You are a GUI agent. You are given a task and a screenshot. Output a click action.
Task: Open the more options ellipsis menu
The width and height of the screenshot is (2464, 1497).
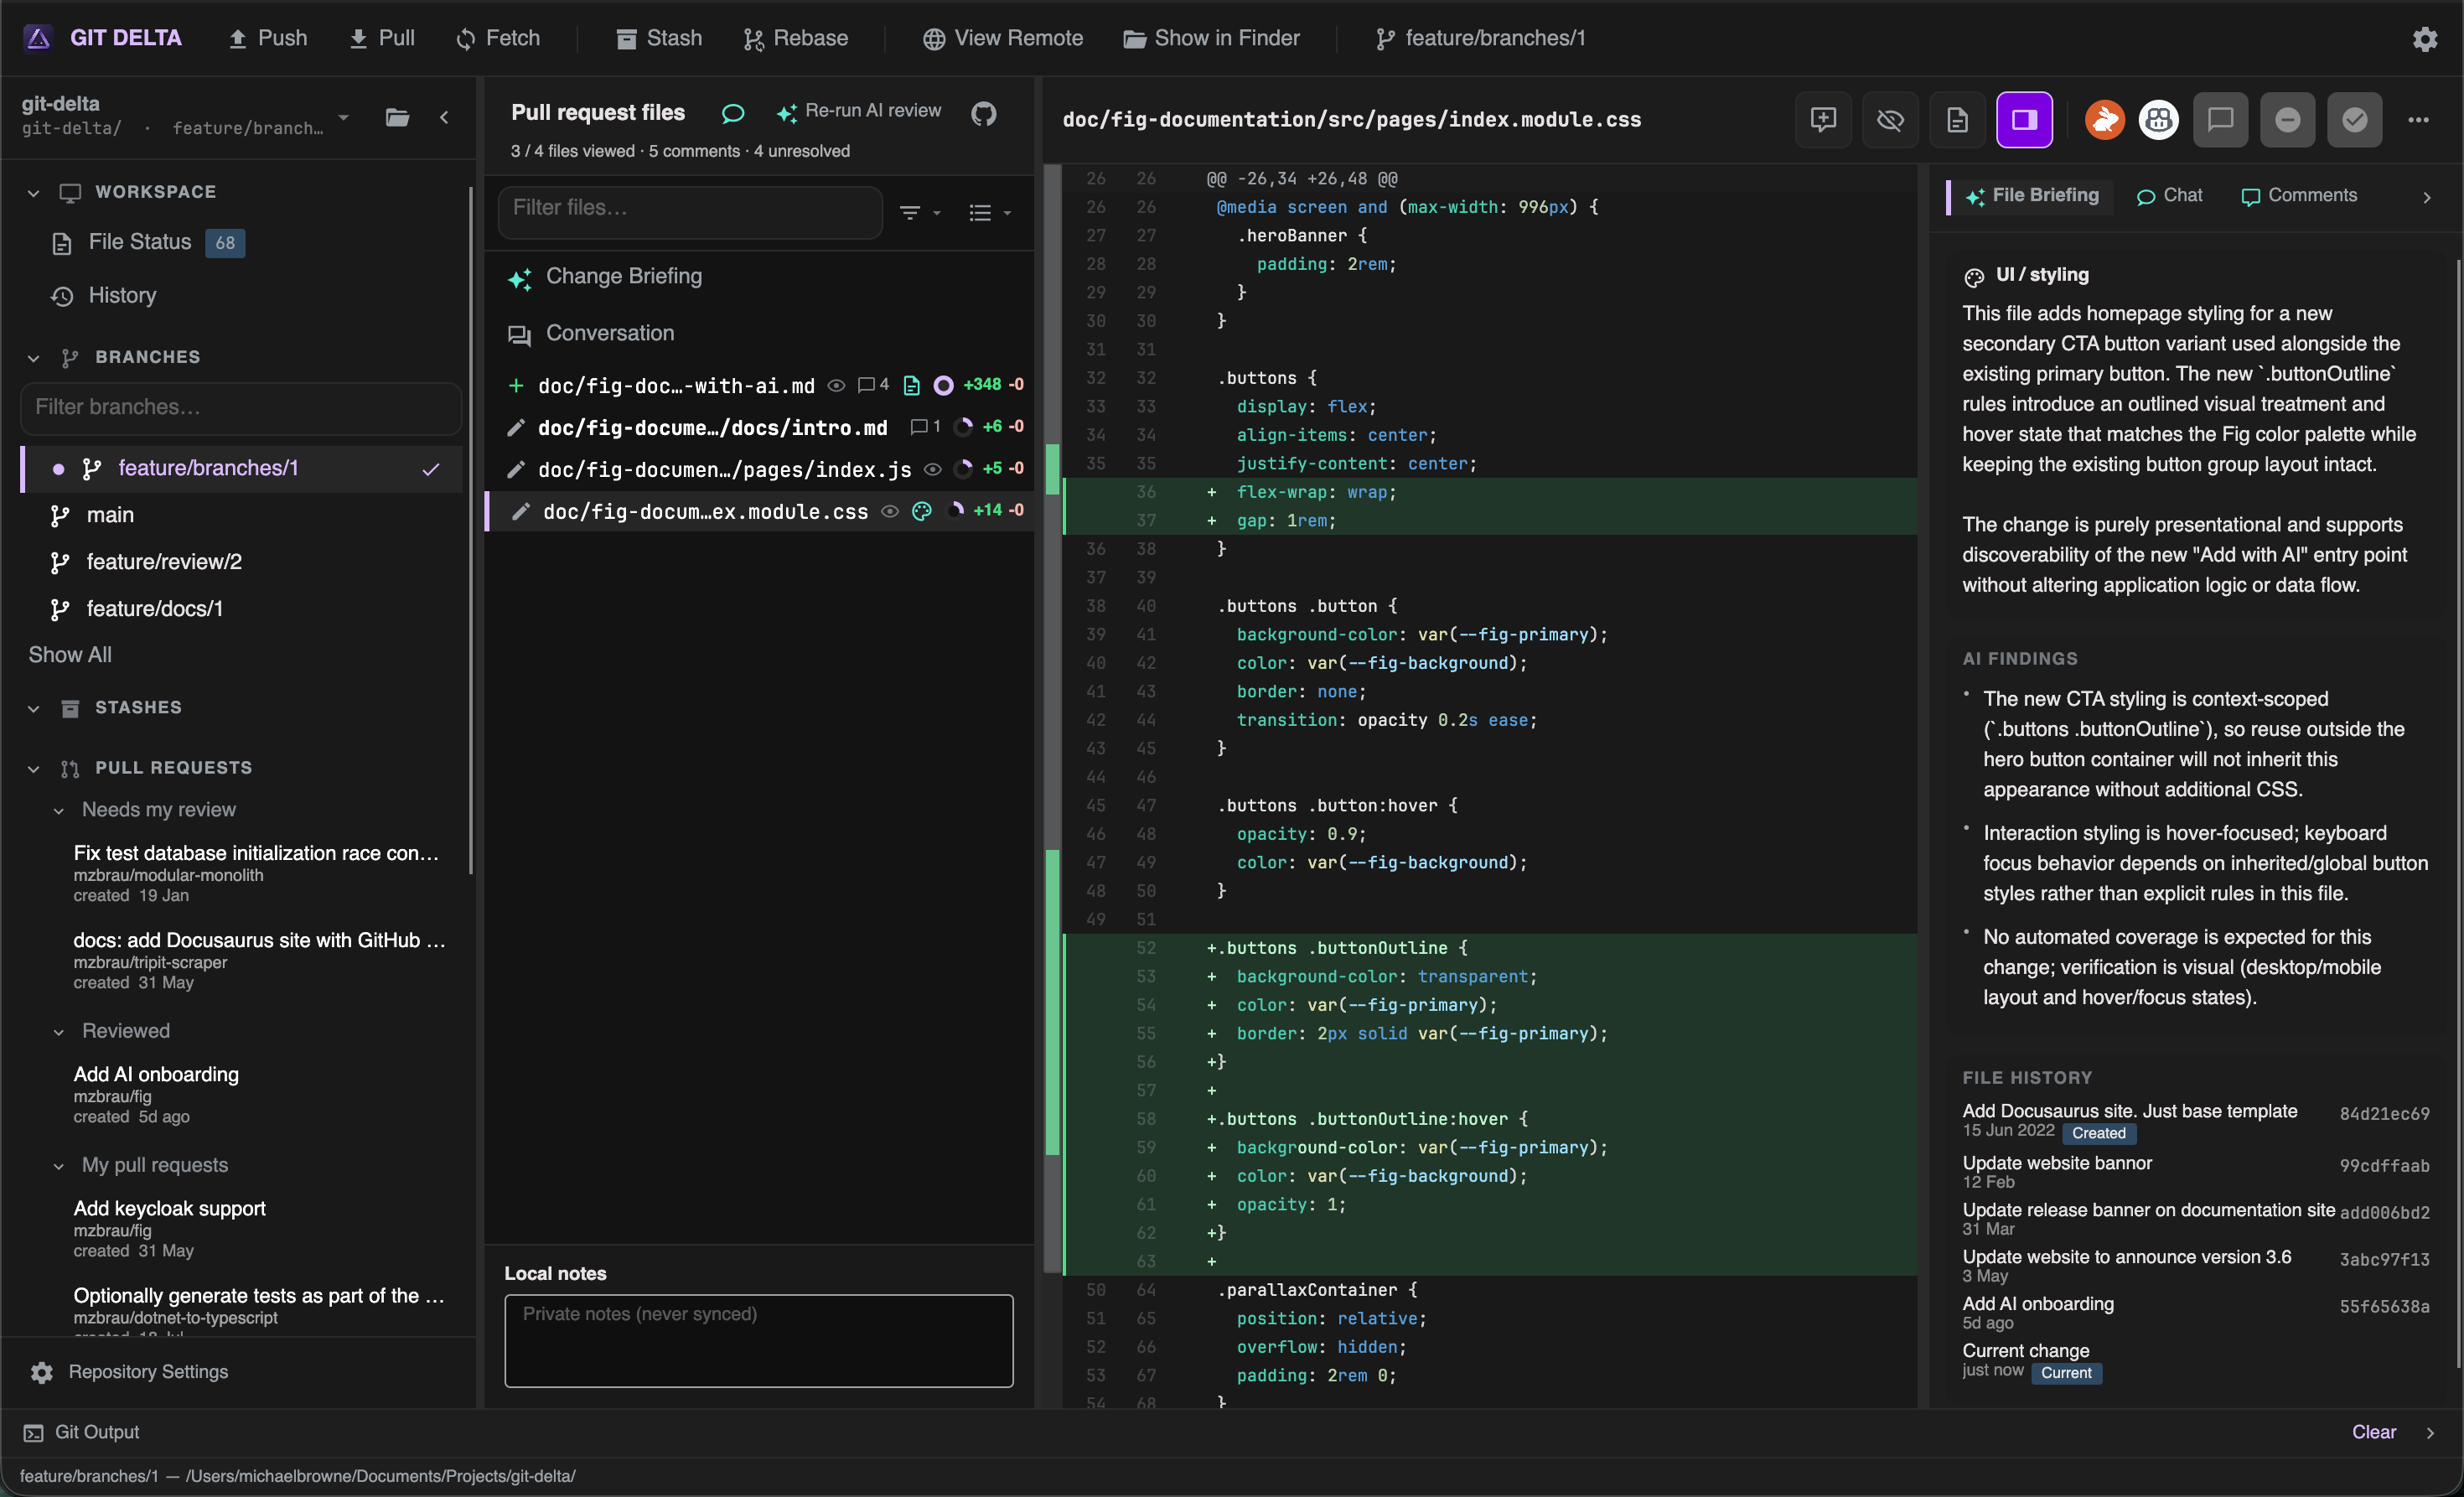[x=2418, y=120]
